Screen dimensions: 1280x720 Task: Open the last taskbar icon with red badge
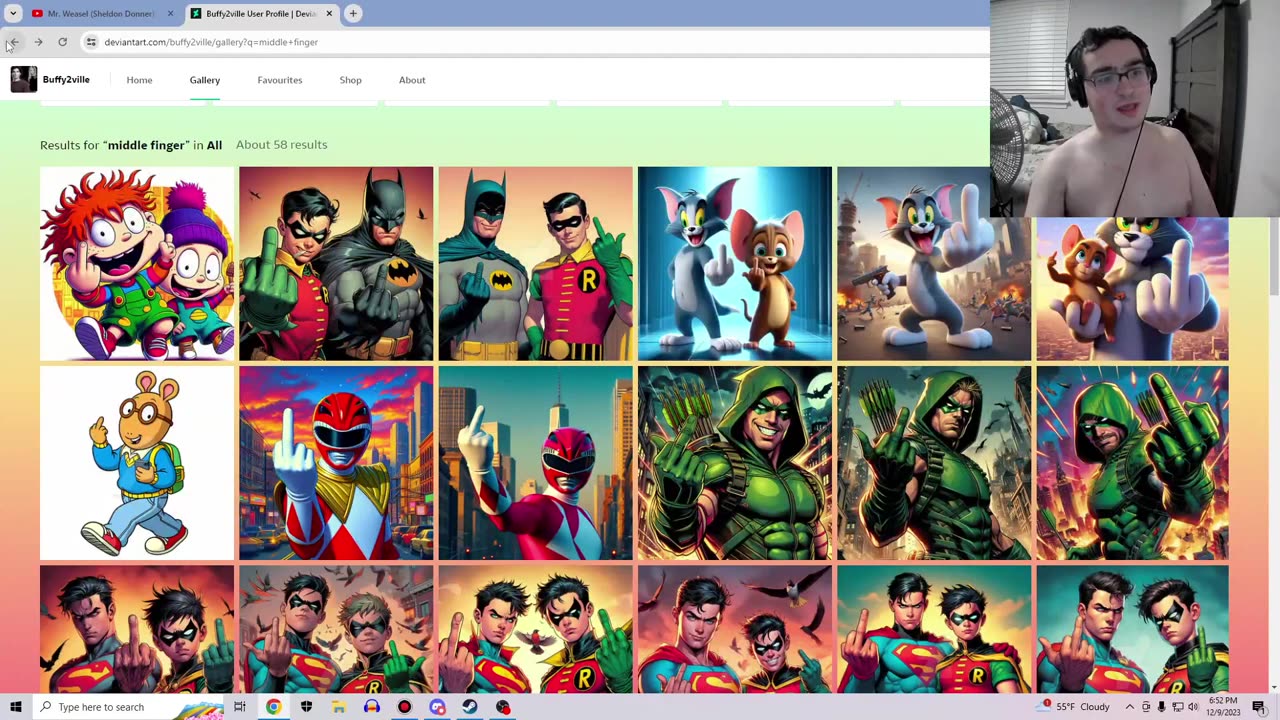[503, 707]
